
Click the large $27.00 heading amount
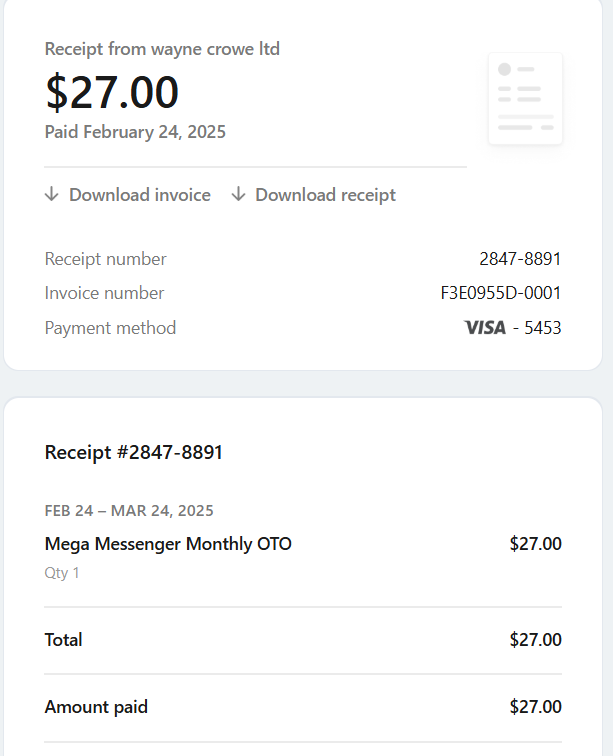[112, 92]
